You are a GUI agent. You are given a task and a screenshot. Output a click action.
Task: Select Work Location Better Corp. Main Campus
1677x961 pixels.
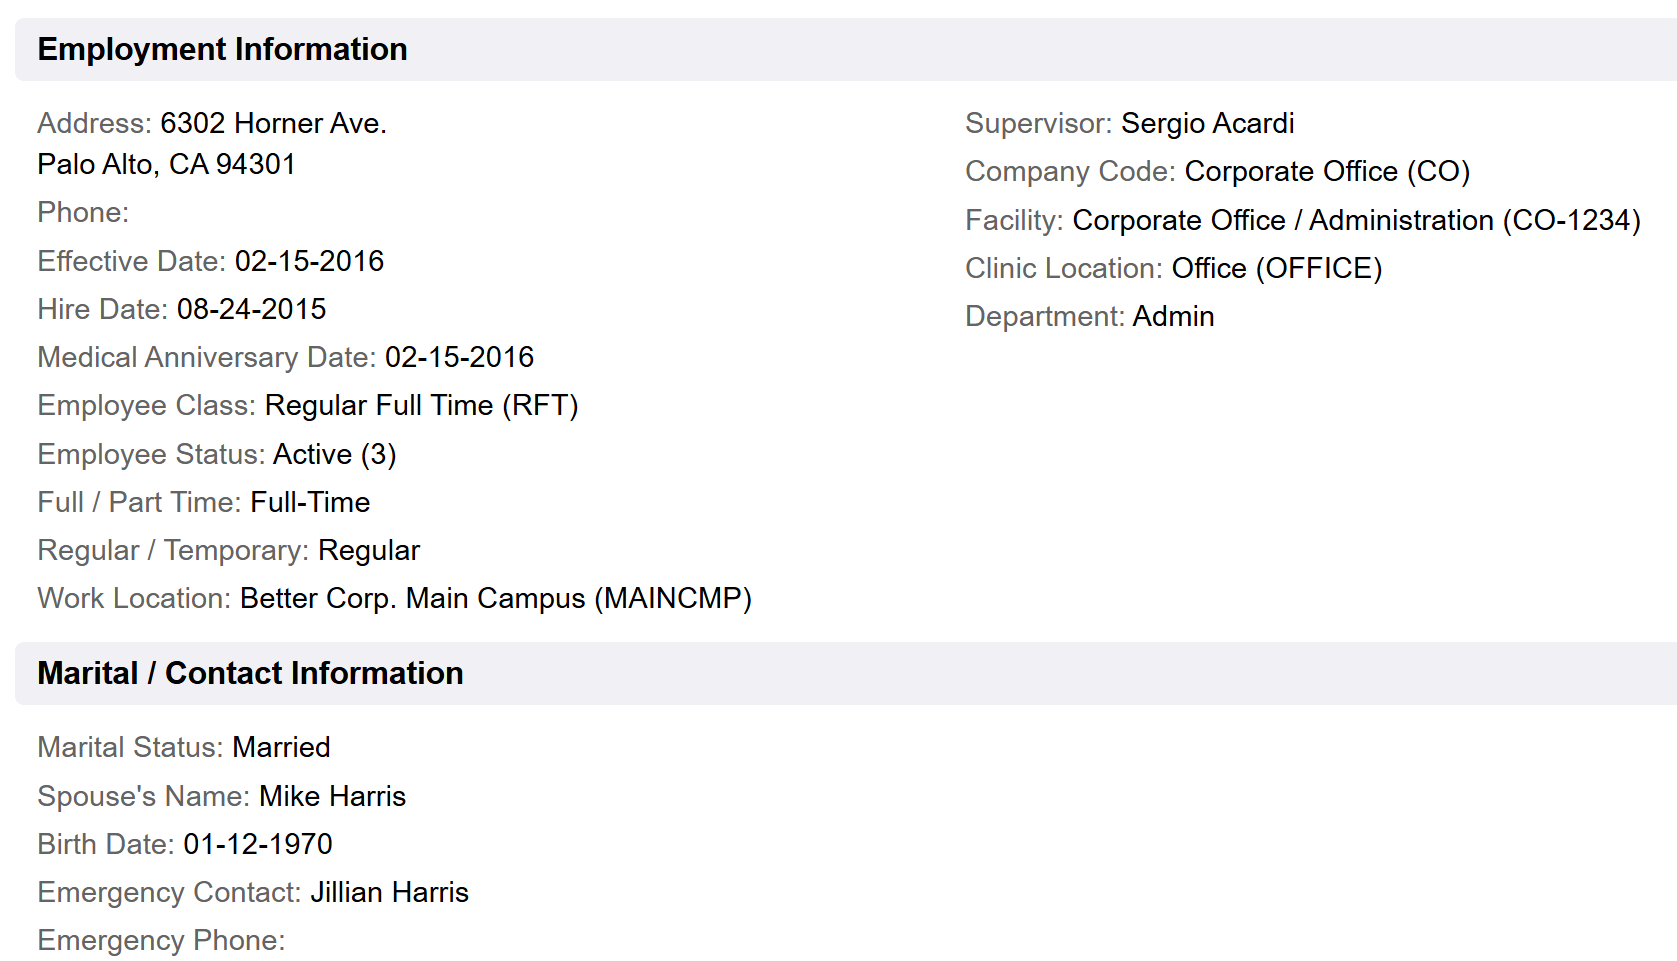click(495, 598)
